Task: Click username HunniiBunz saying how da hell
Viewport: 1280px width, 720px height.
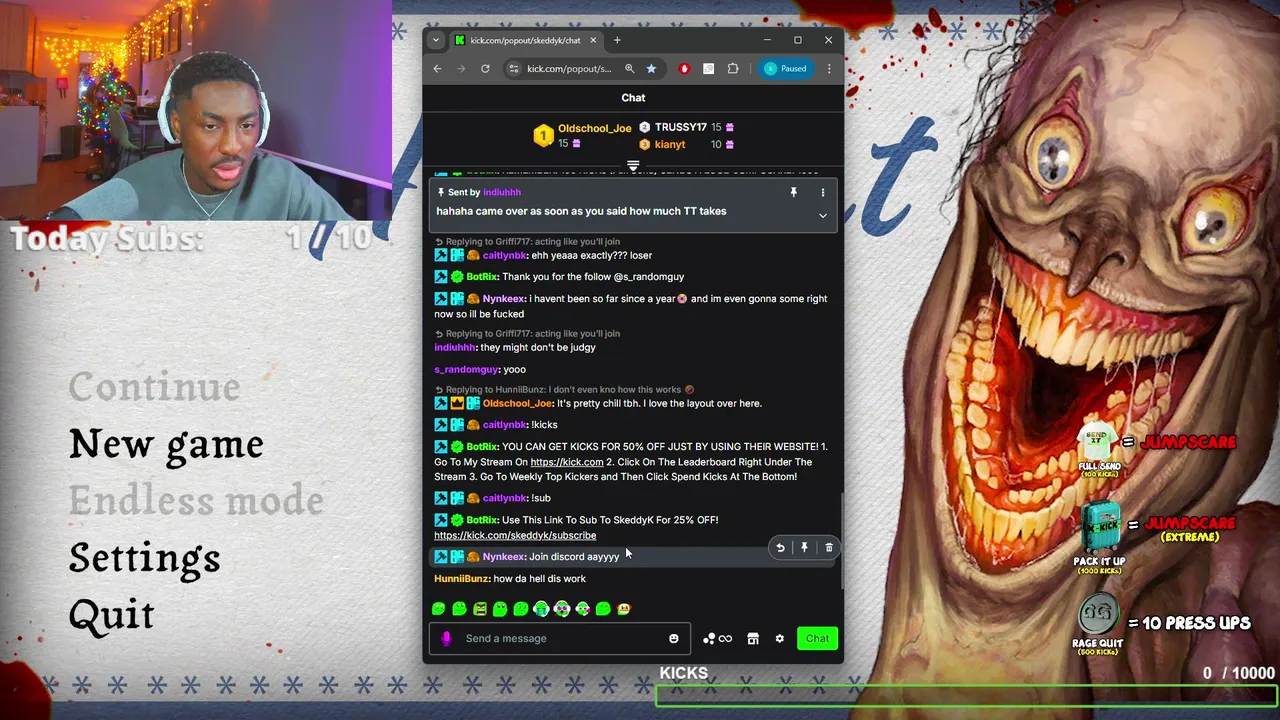Action: (x=461, y=578)
